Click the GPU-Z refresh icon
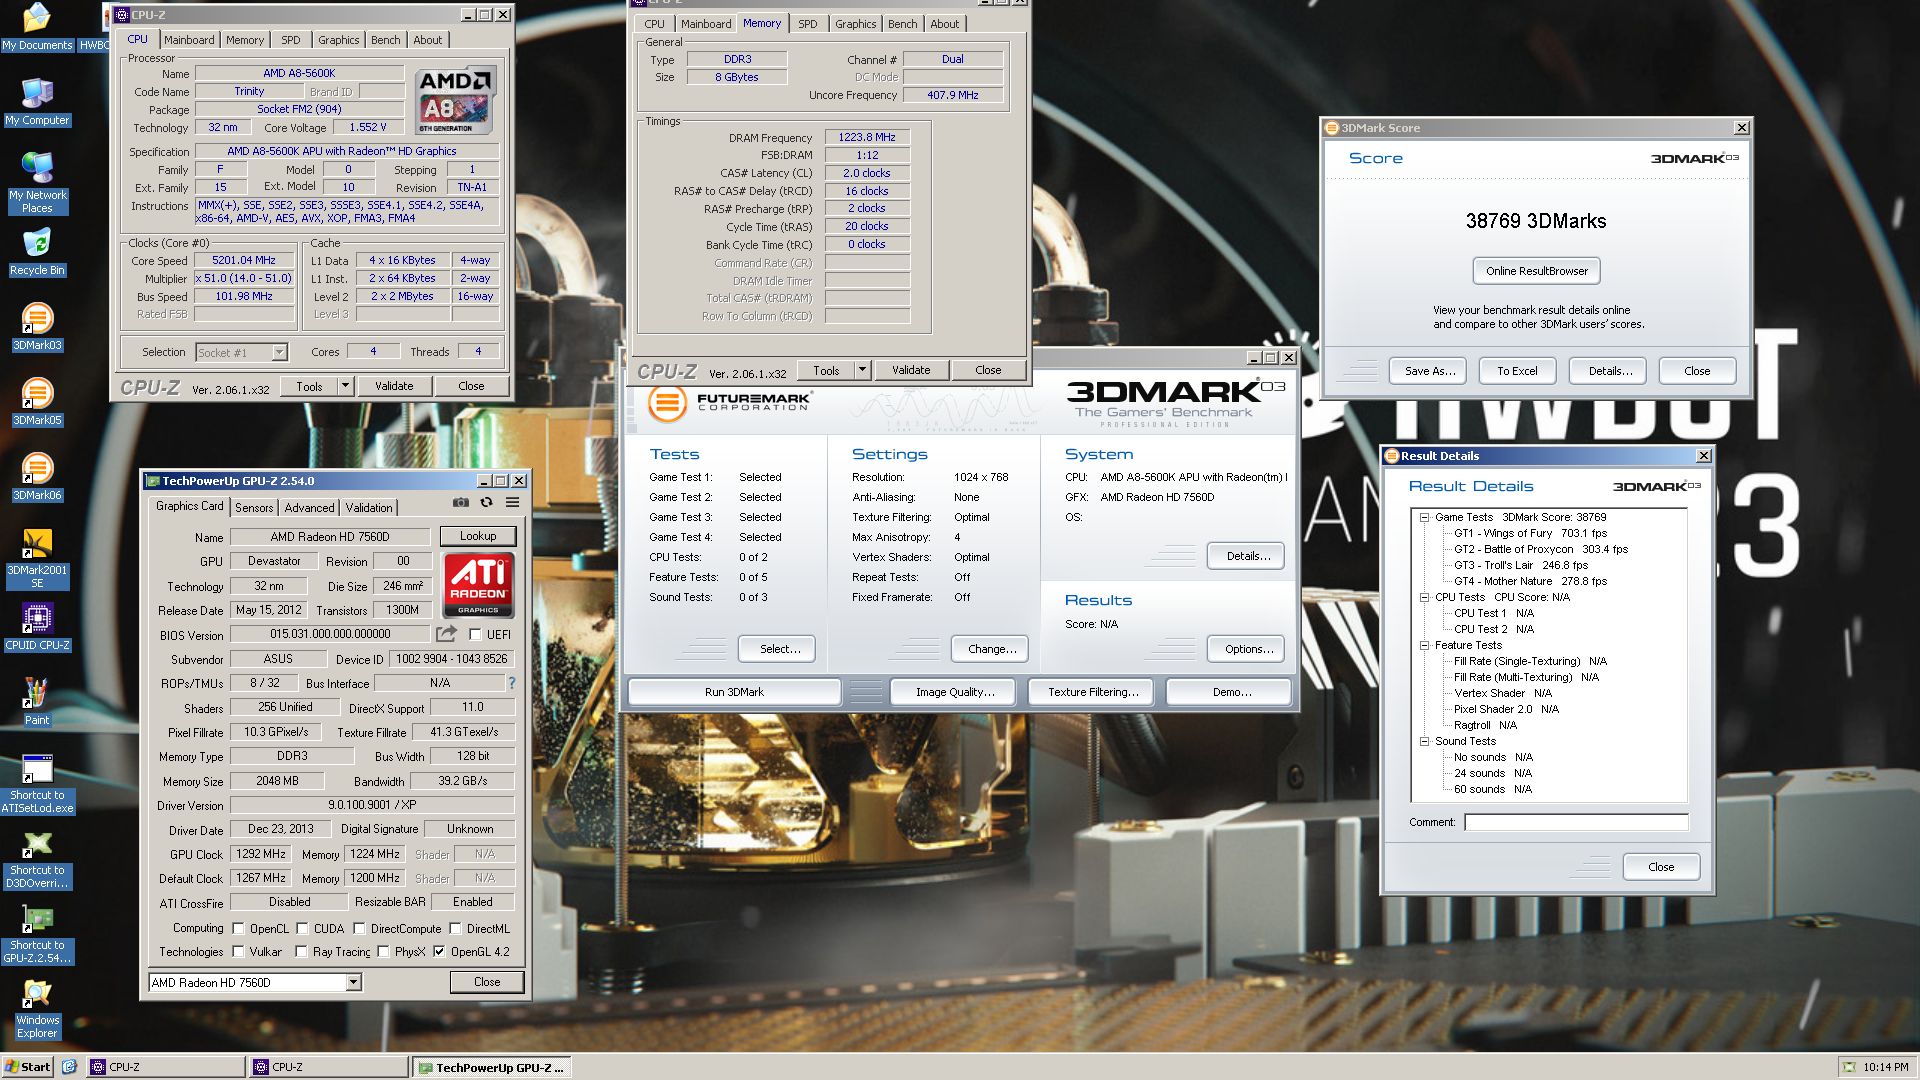1920x1080 pixels. pyautogui.click(x=486, y=503)
